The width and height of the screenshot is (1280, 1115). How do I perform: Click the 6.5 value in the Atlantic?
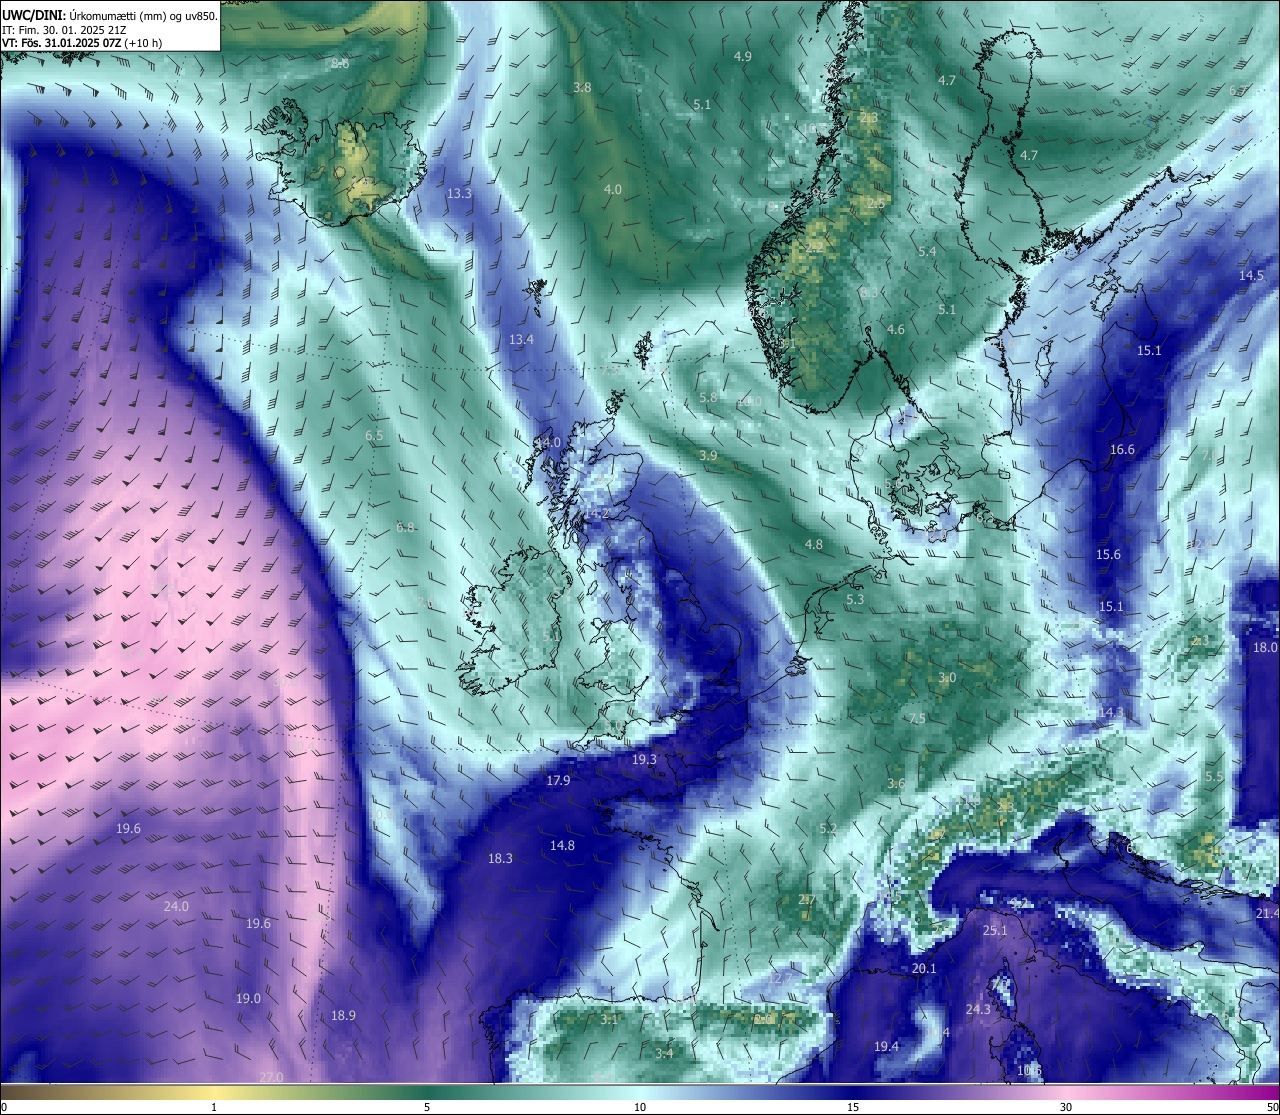[374, 436]
